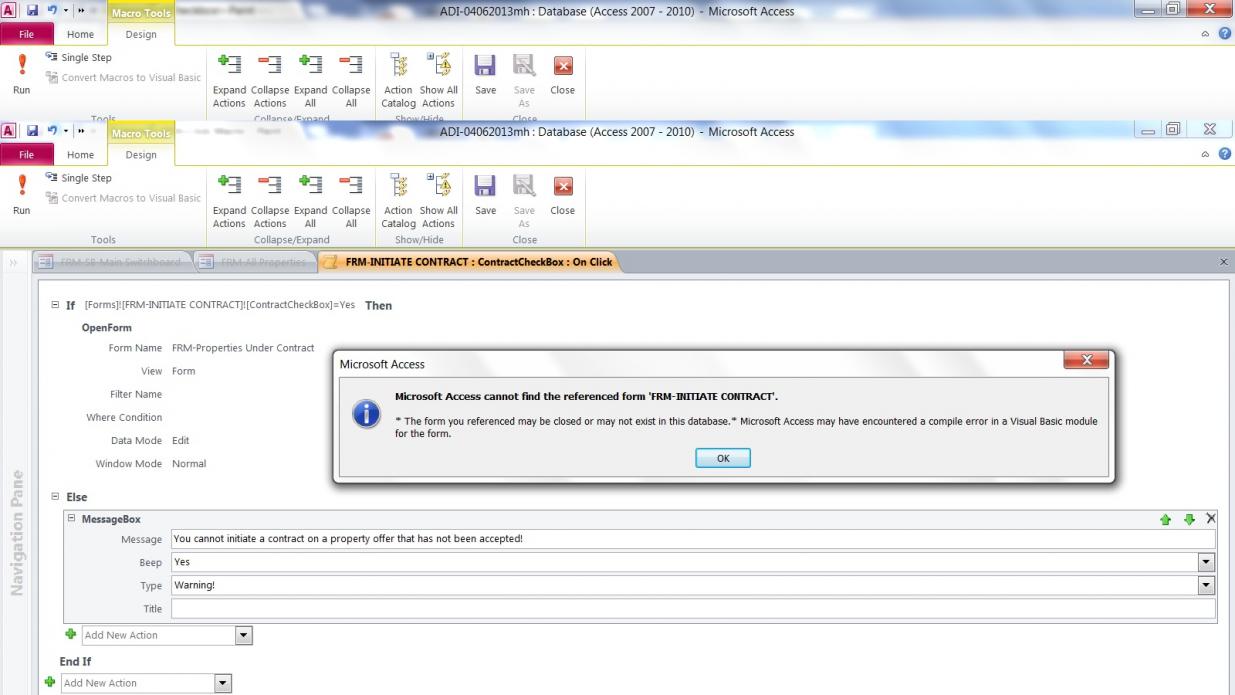
Task: Select the FRM-INITIATE CONTRACT macro document tab
Action: [x=468, y=262]
